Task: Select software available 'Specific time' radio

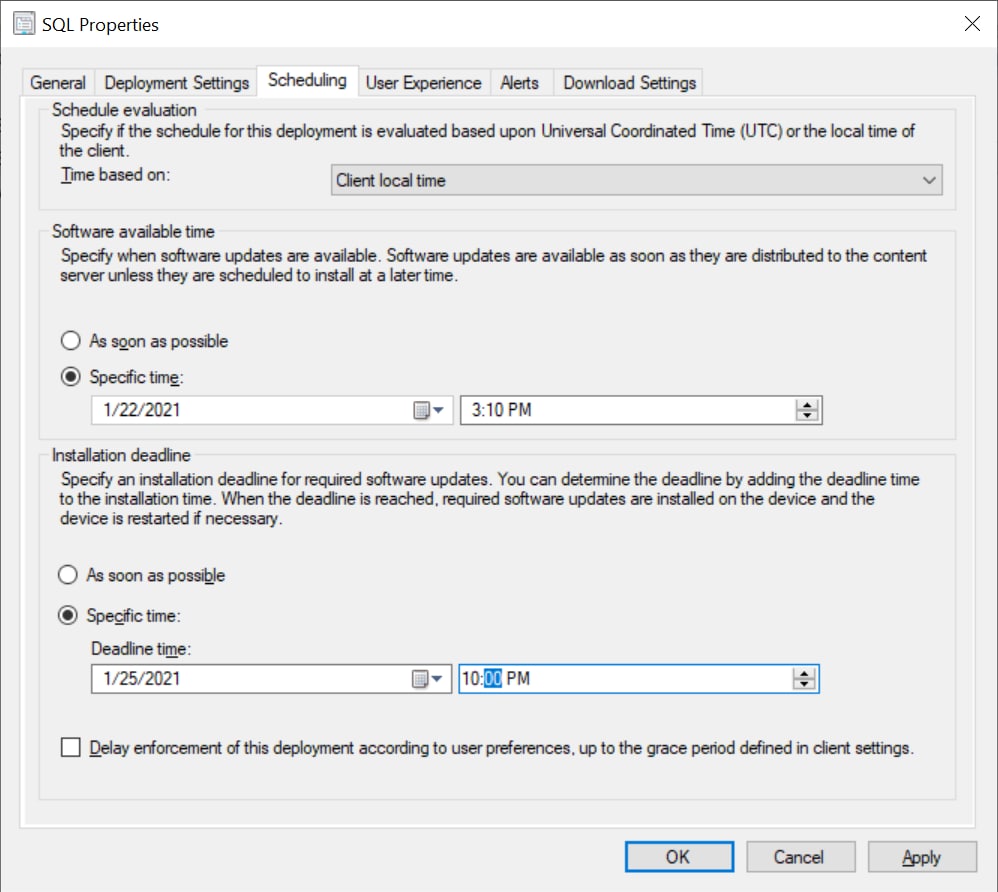Action: [71, 377]
